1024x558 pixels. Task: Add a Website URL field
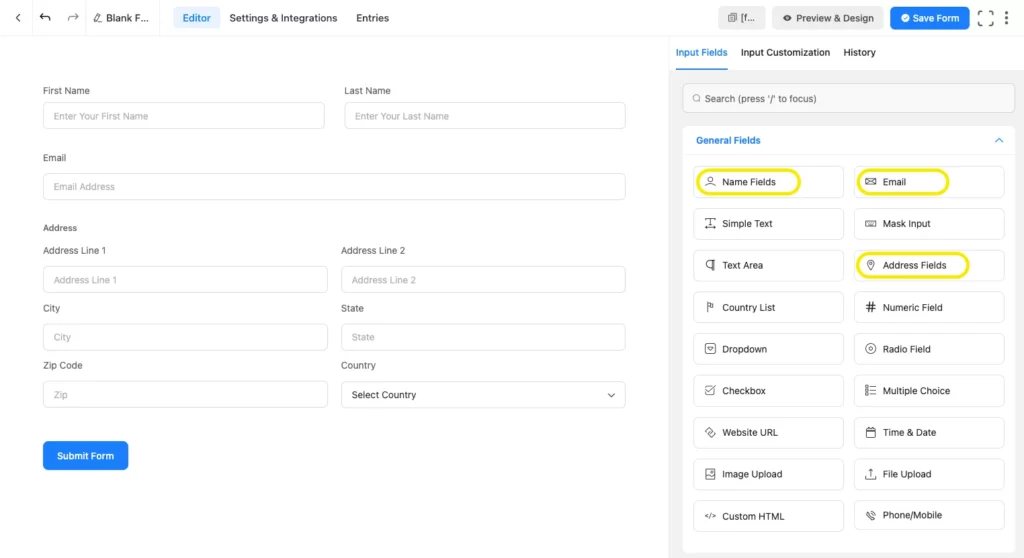click(x=768, y=433)
